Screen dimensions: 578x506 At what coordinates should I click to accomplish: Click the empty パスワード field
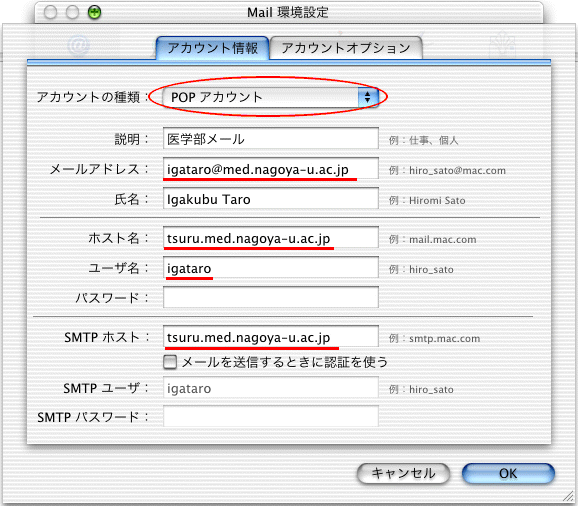coord(271,297)
